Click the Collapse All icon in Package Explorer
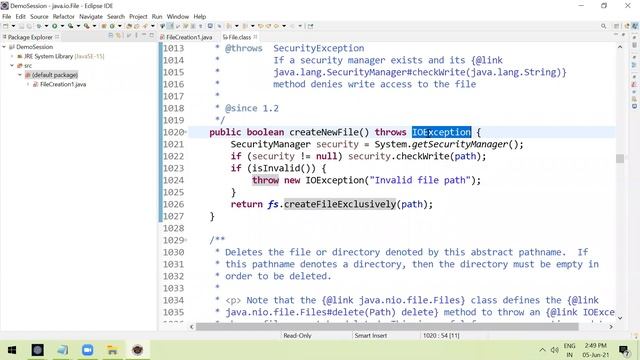640x360 pixels. pyautogui.click(x=111, y=36)
